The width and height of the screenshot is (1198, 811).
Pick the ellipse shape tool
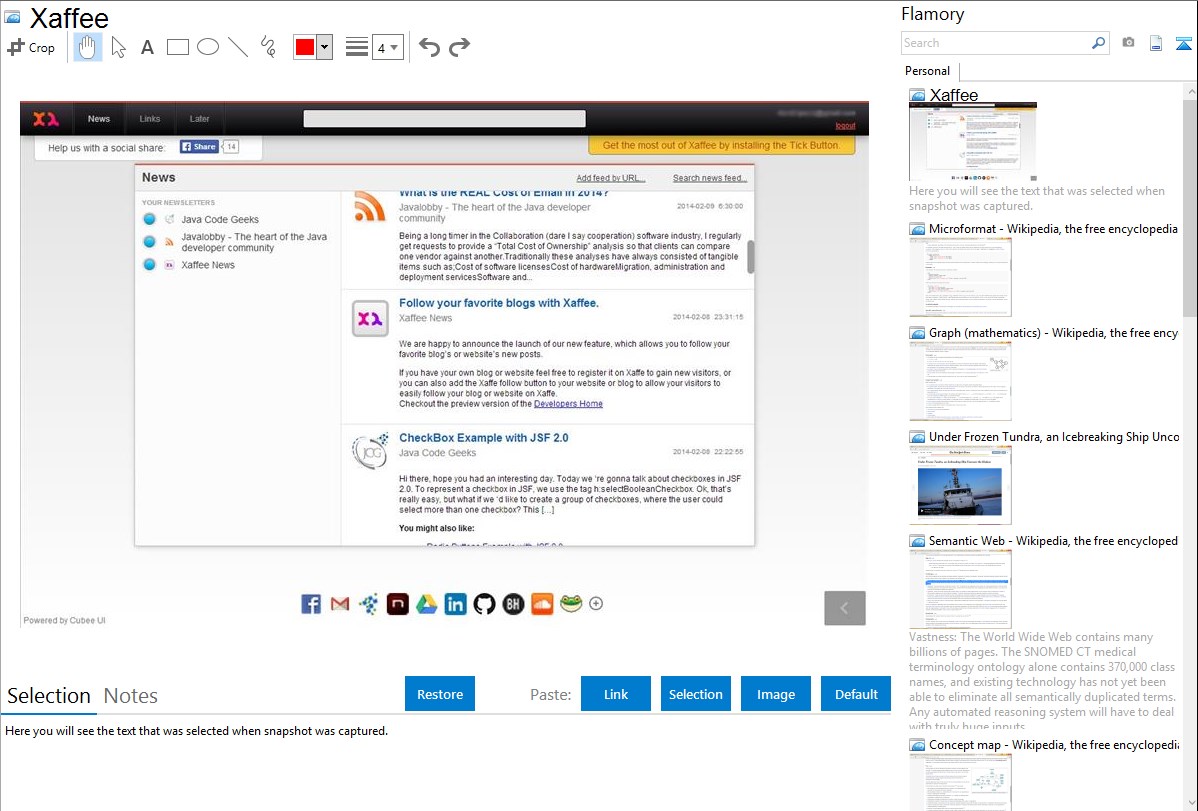tap(208, 47)
